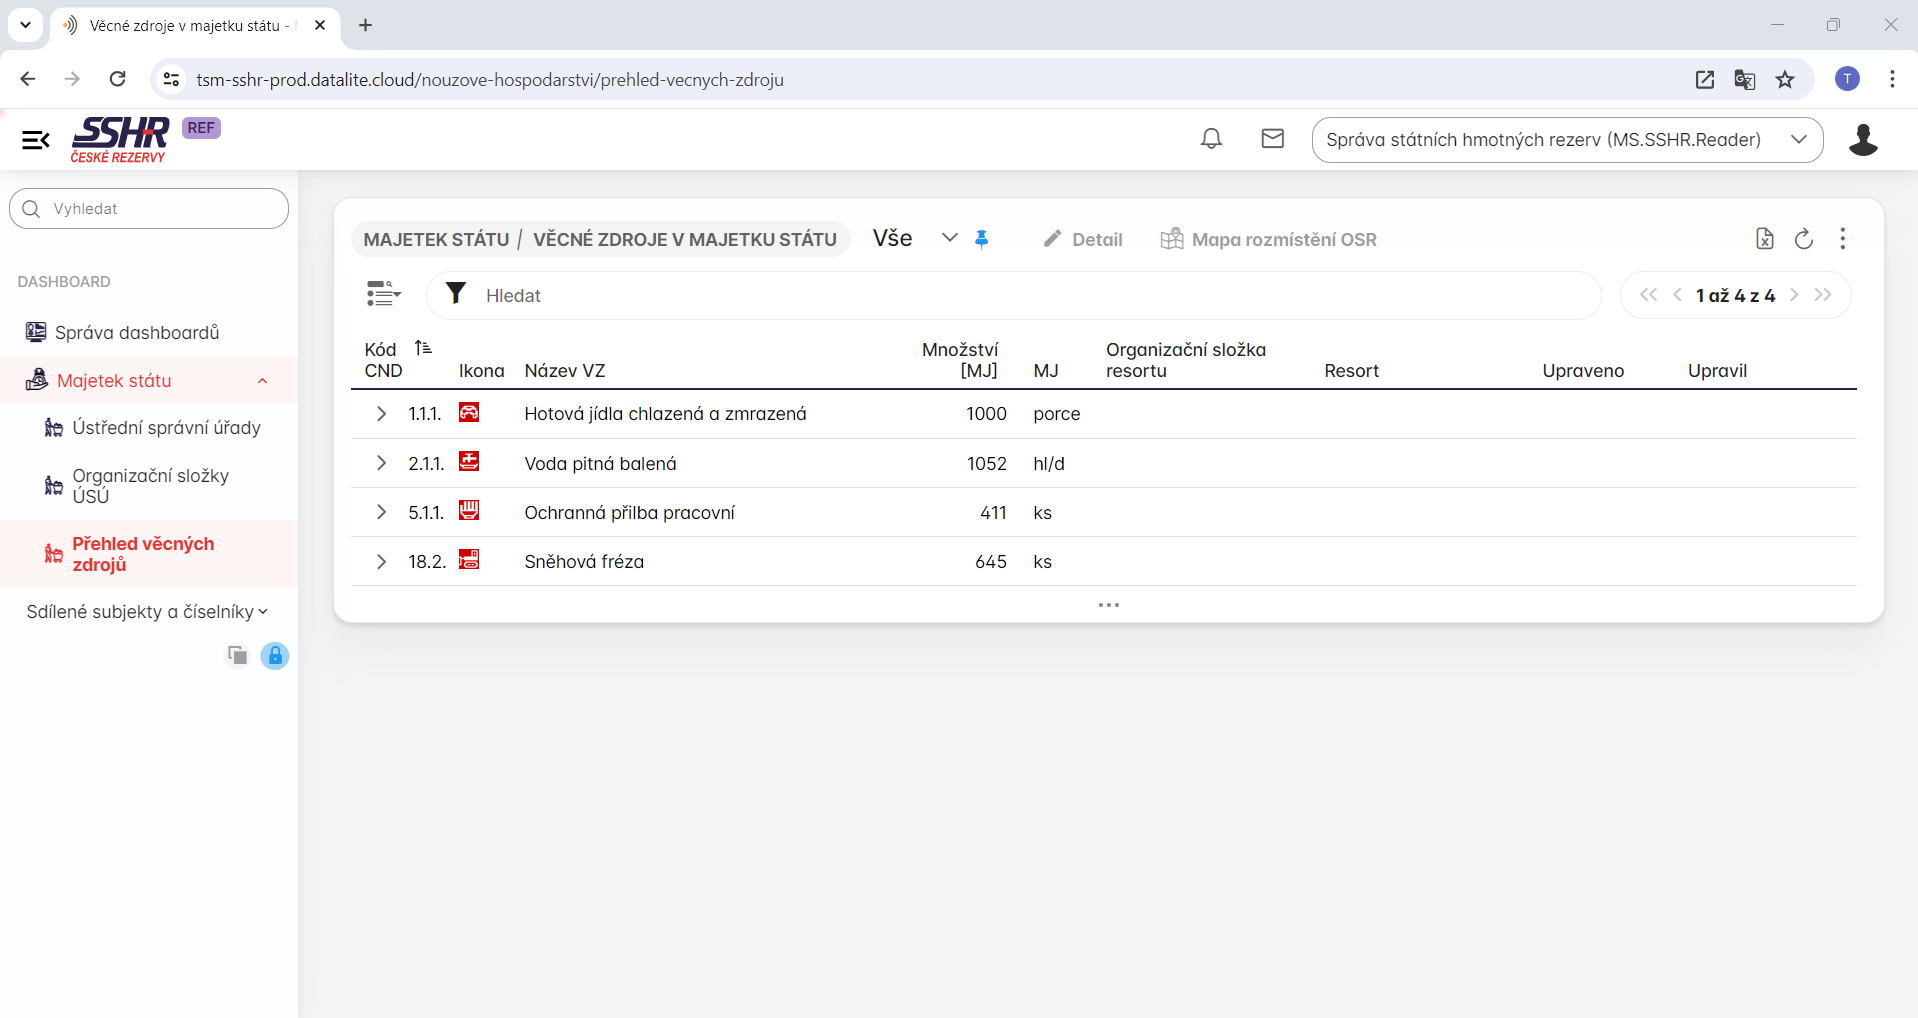Viewport: 1918px width, 1018px height.
Task: Refresh the table data
Action: pos(1804,239)
